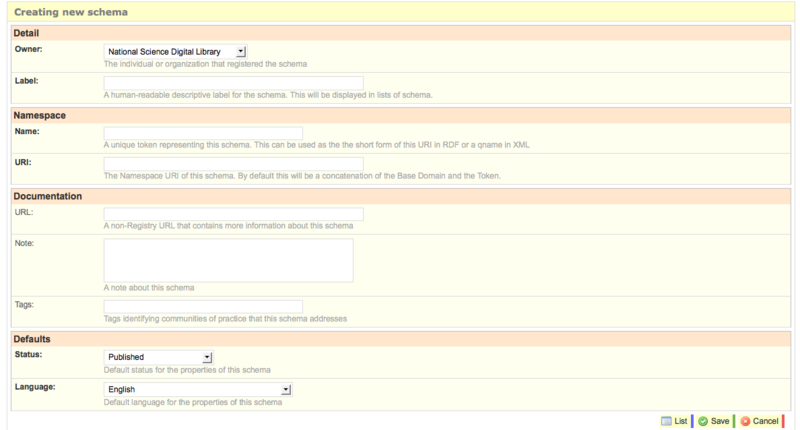Focus the Namespace Name input field
Screen dimensions: 800x430
click(203, 133)
